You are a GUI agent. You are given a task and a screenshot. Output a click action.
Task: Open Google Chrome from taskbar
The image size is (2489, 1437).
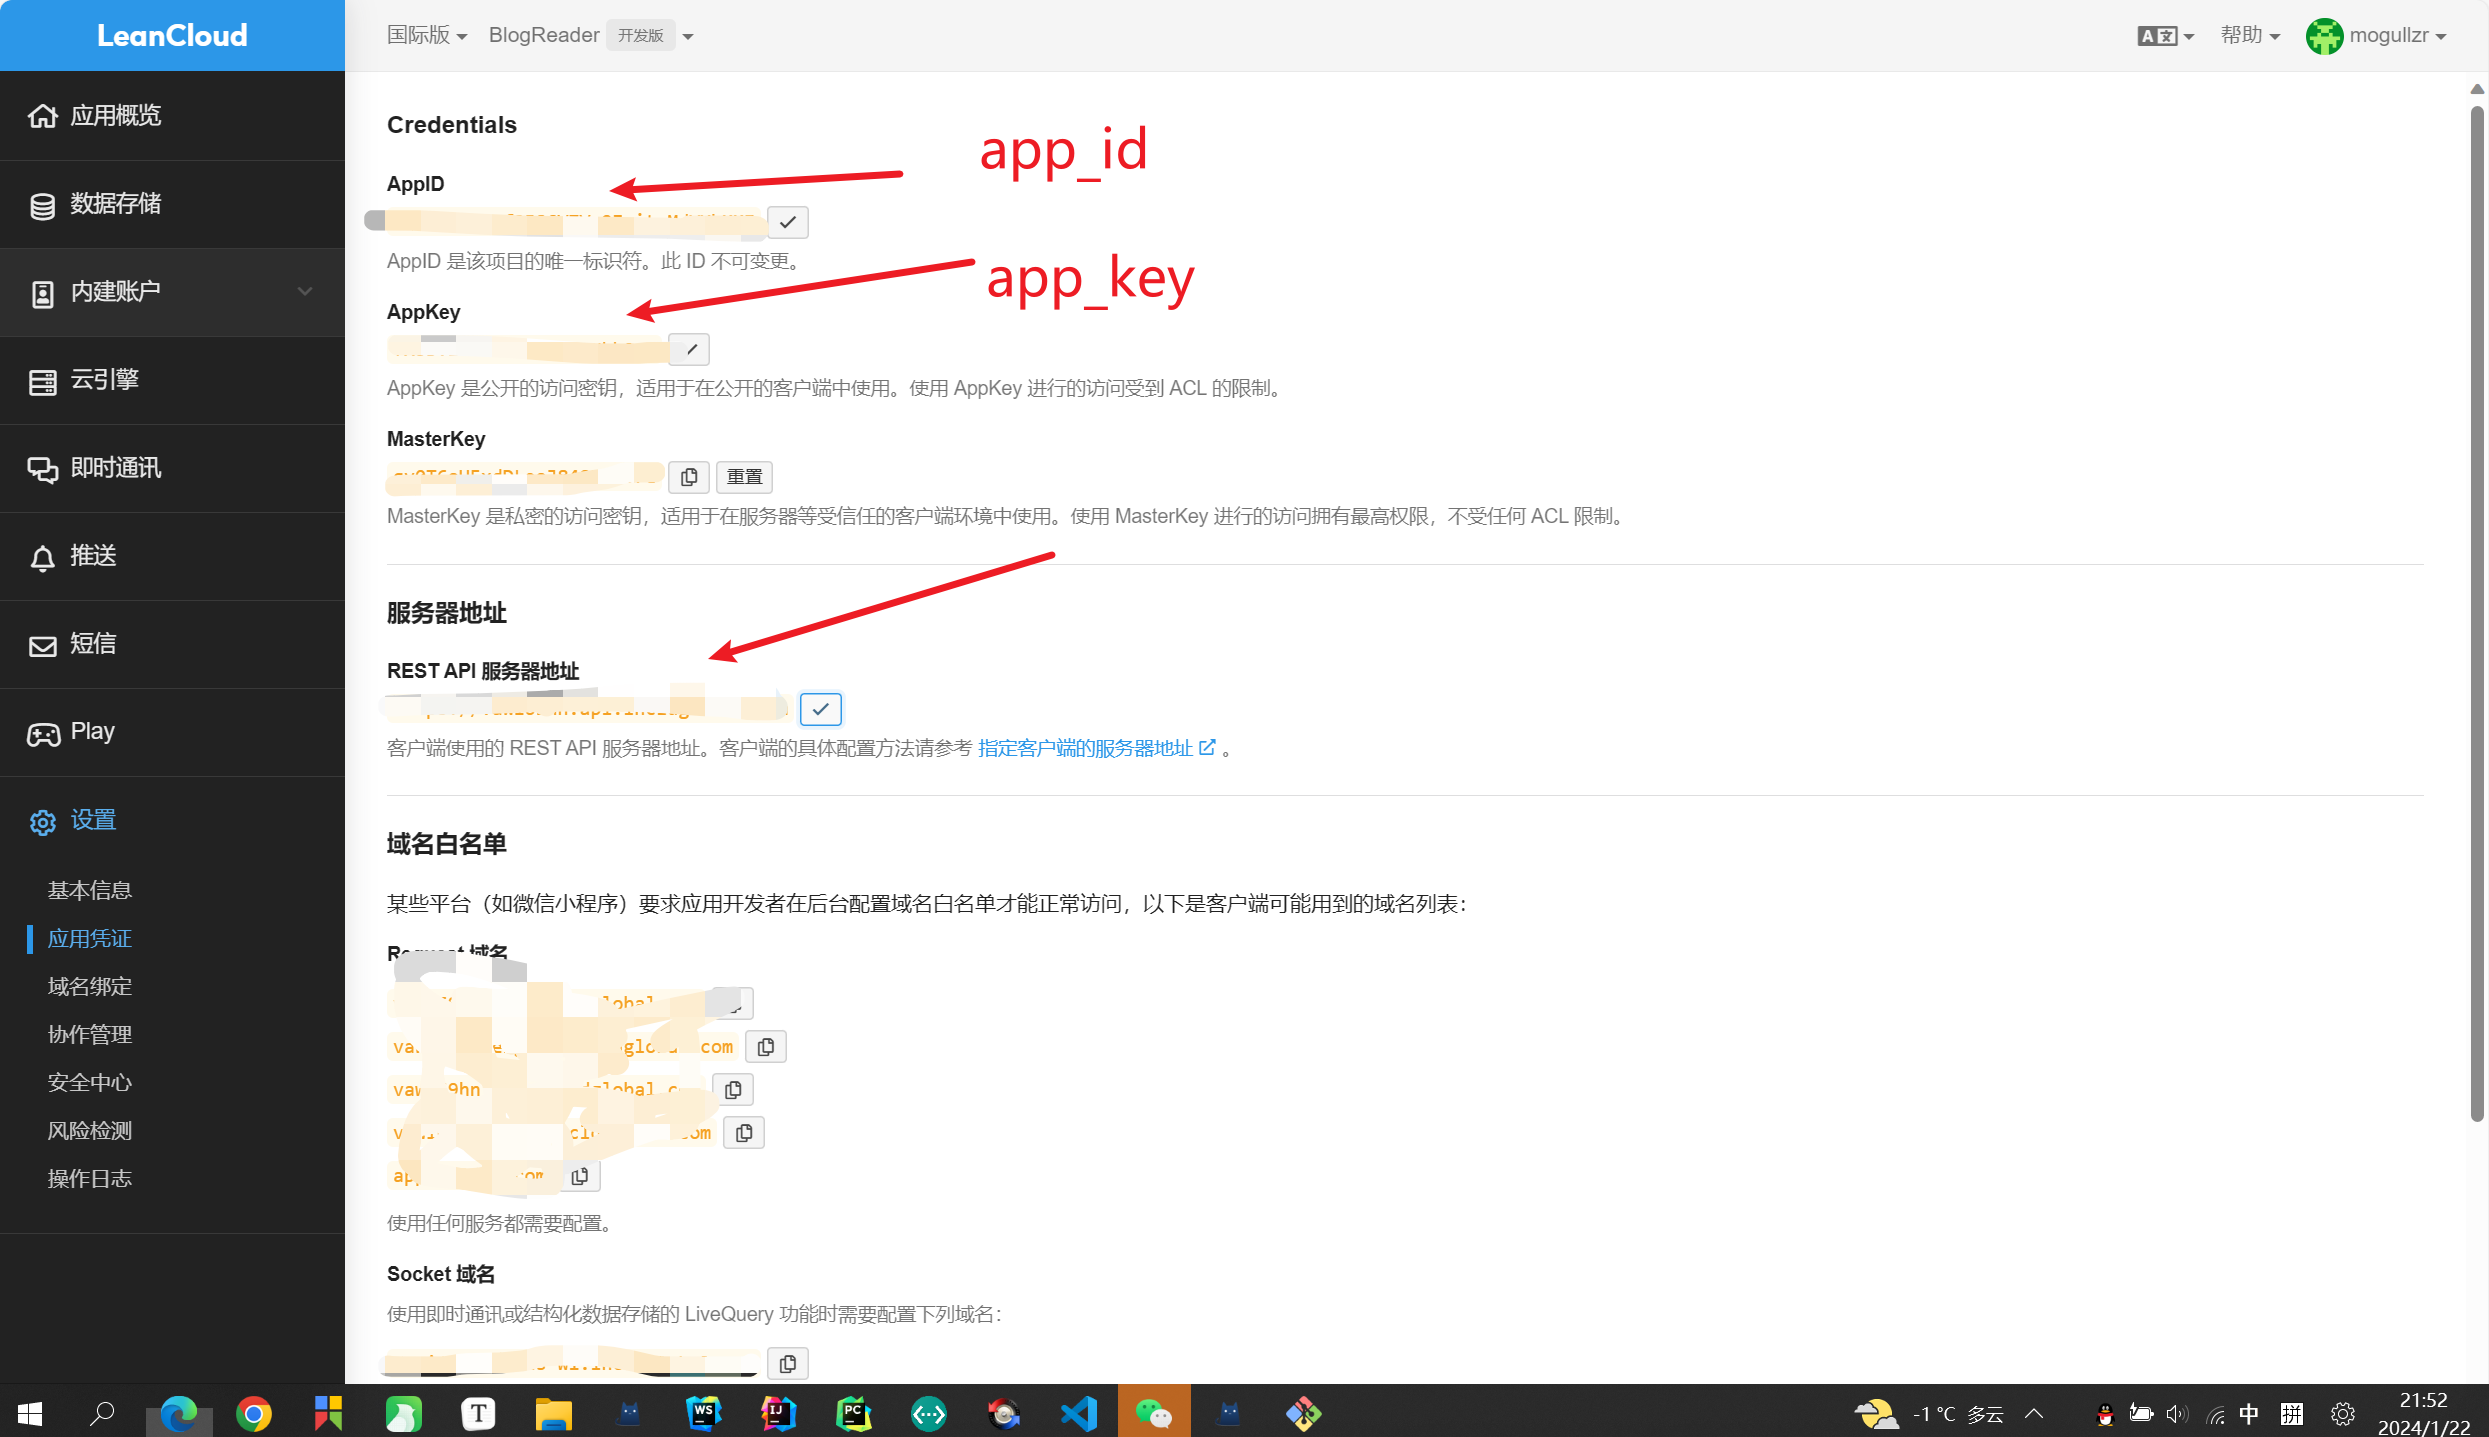click(254, 1413)
